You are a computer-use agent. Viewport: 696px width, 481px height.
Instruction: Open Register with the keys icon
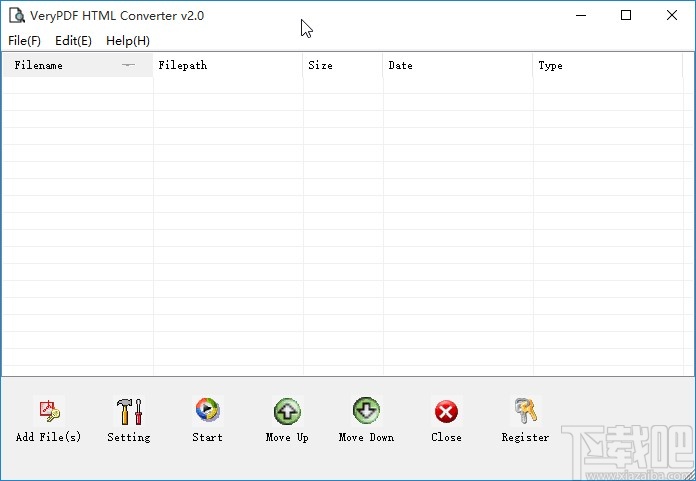[526, 411]
